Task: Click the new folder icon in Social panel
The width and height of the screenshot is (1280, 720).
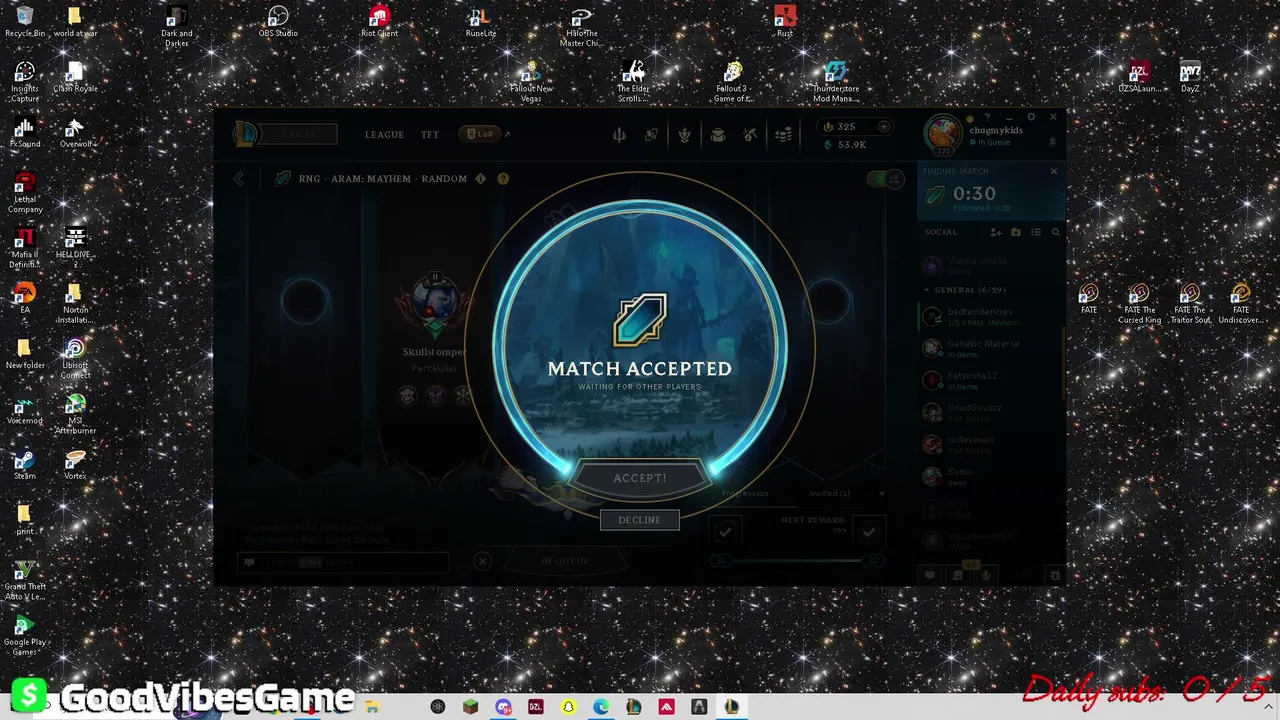Action: (1016, 232)
